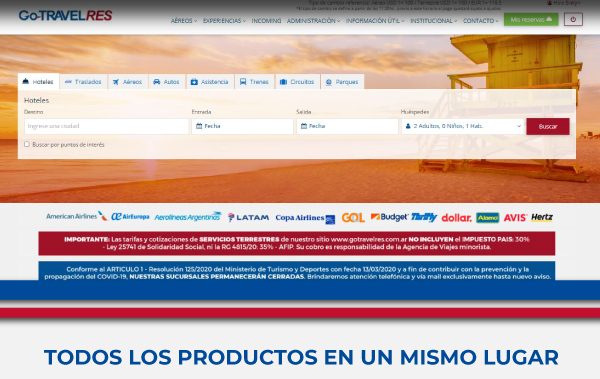Click the red Buscar button
This screenshot has width=600, height=379.
[548, 126]
